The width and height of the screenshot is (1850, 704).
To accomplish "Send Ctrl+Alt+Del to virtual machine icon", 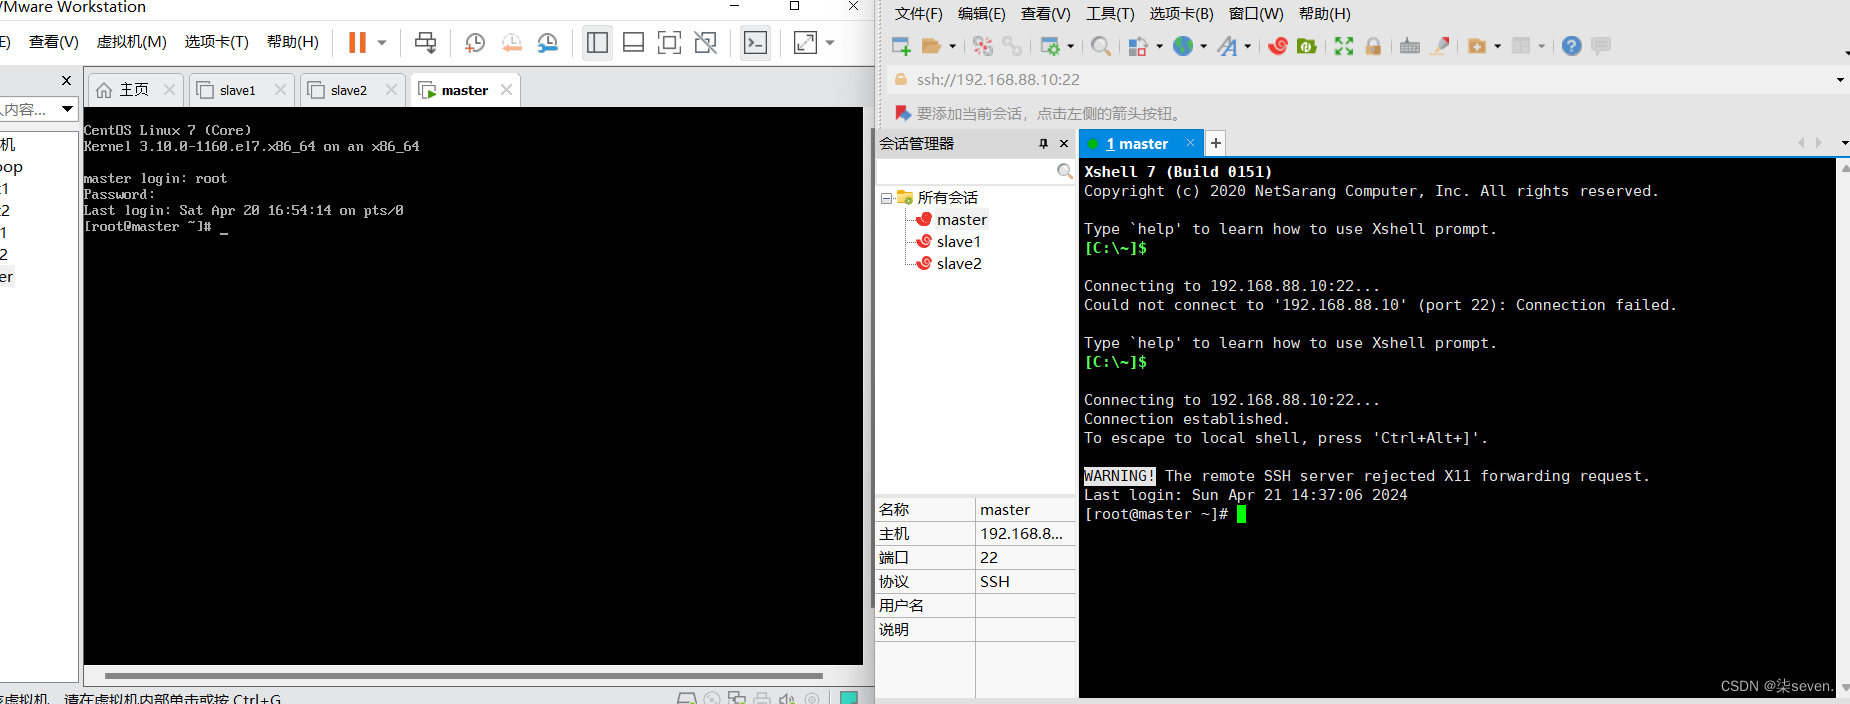I will 425,42.
